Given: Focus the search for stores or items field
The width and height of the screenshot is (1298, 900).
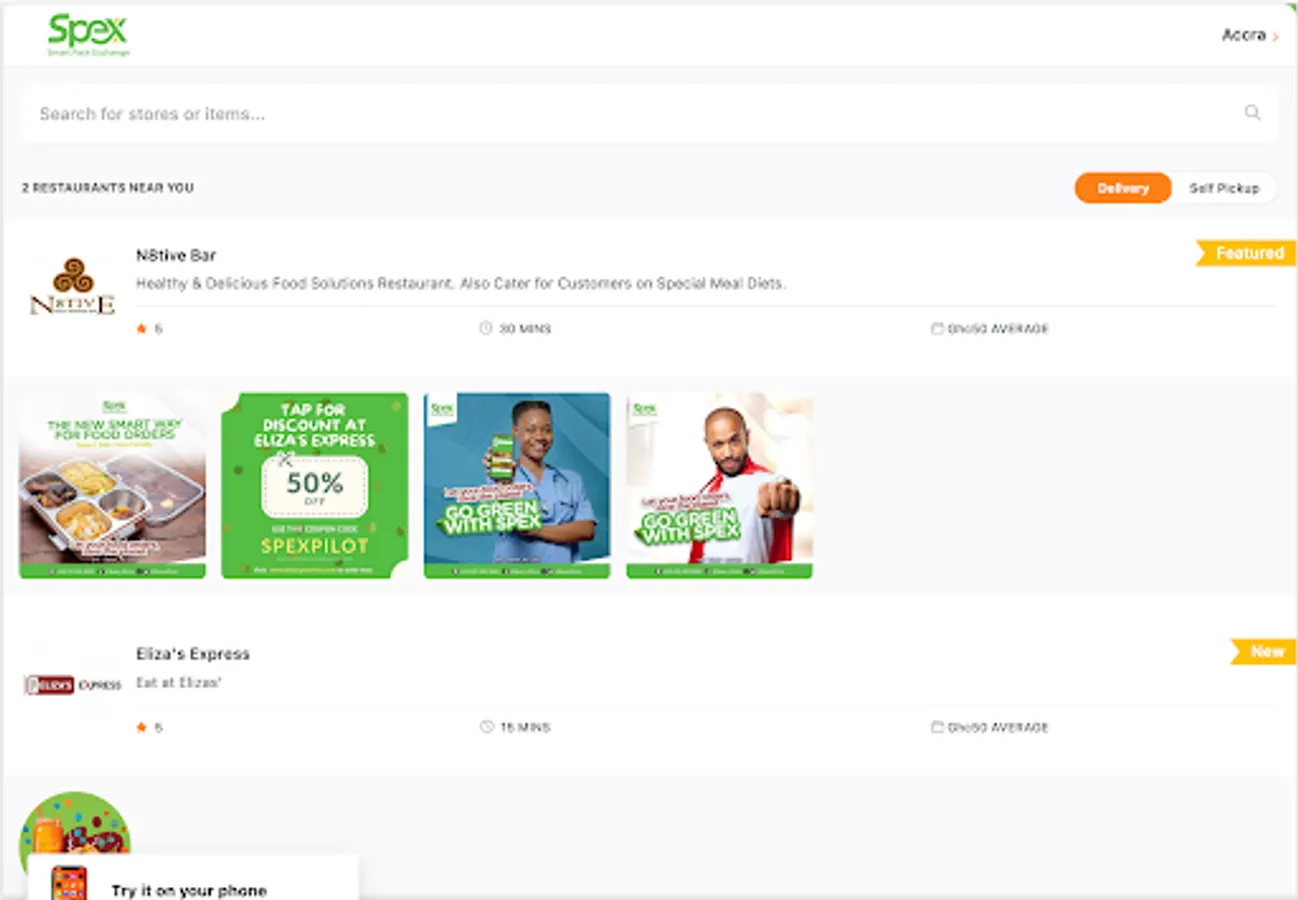Looking at the screenshot, I should (x=649, y=114).
